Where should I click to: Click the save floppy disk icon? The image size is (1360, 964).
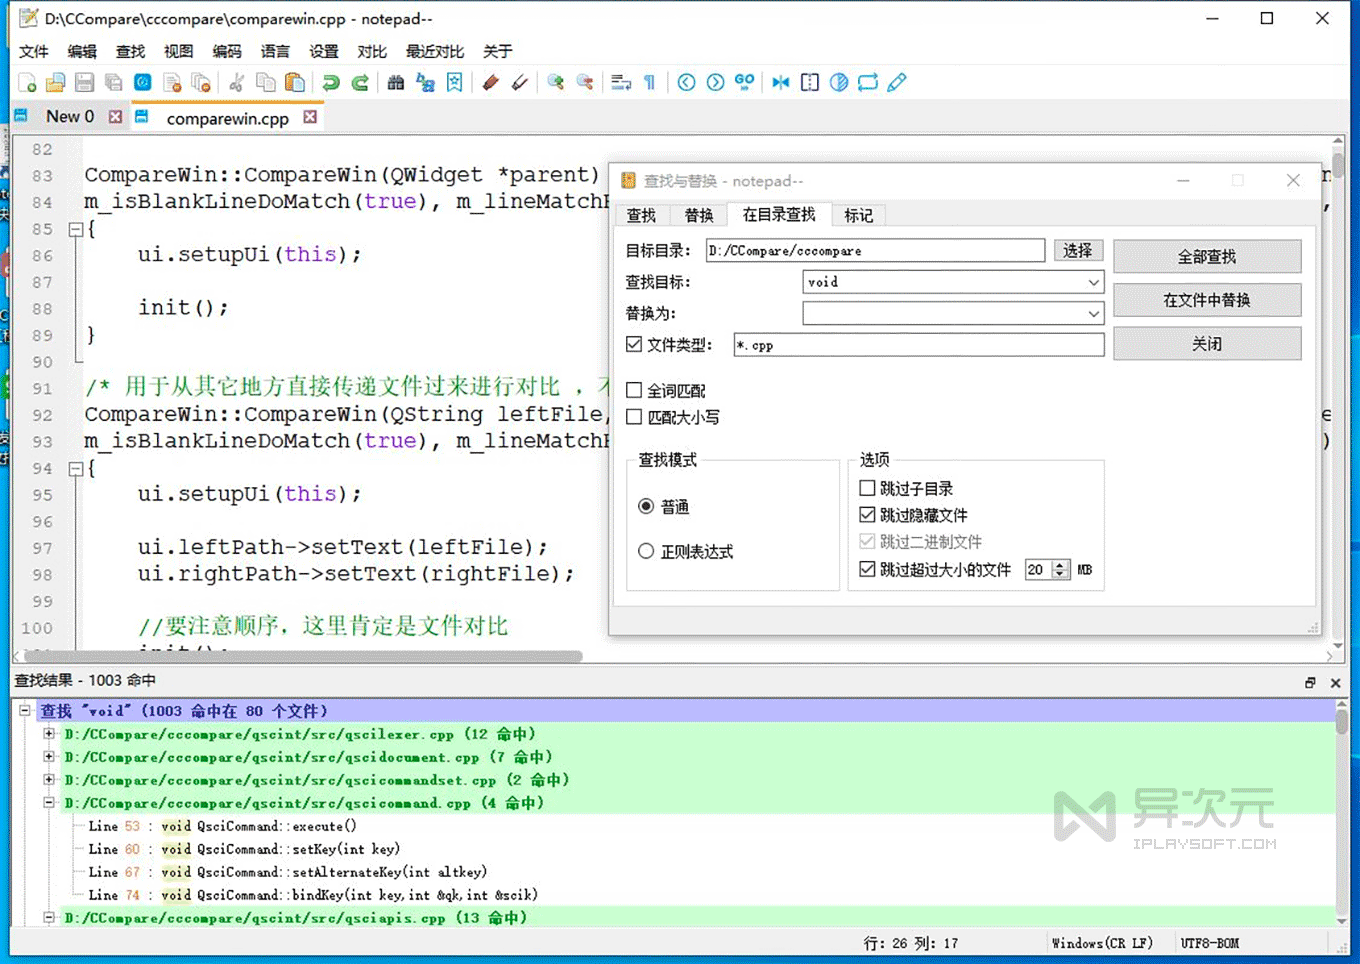click(85, 83)
